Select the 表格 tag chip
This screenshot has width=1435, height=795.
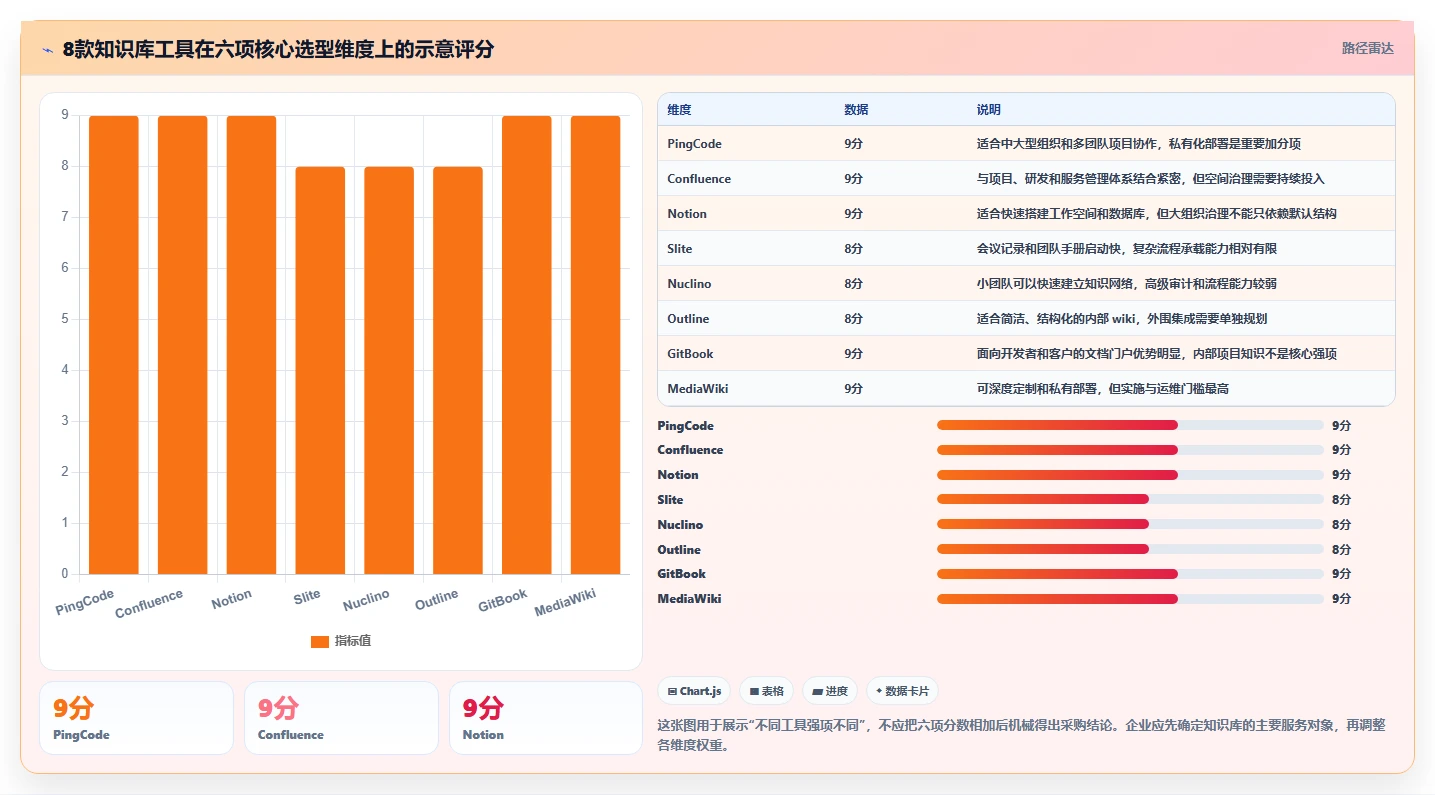(766, 691)
